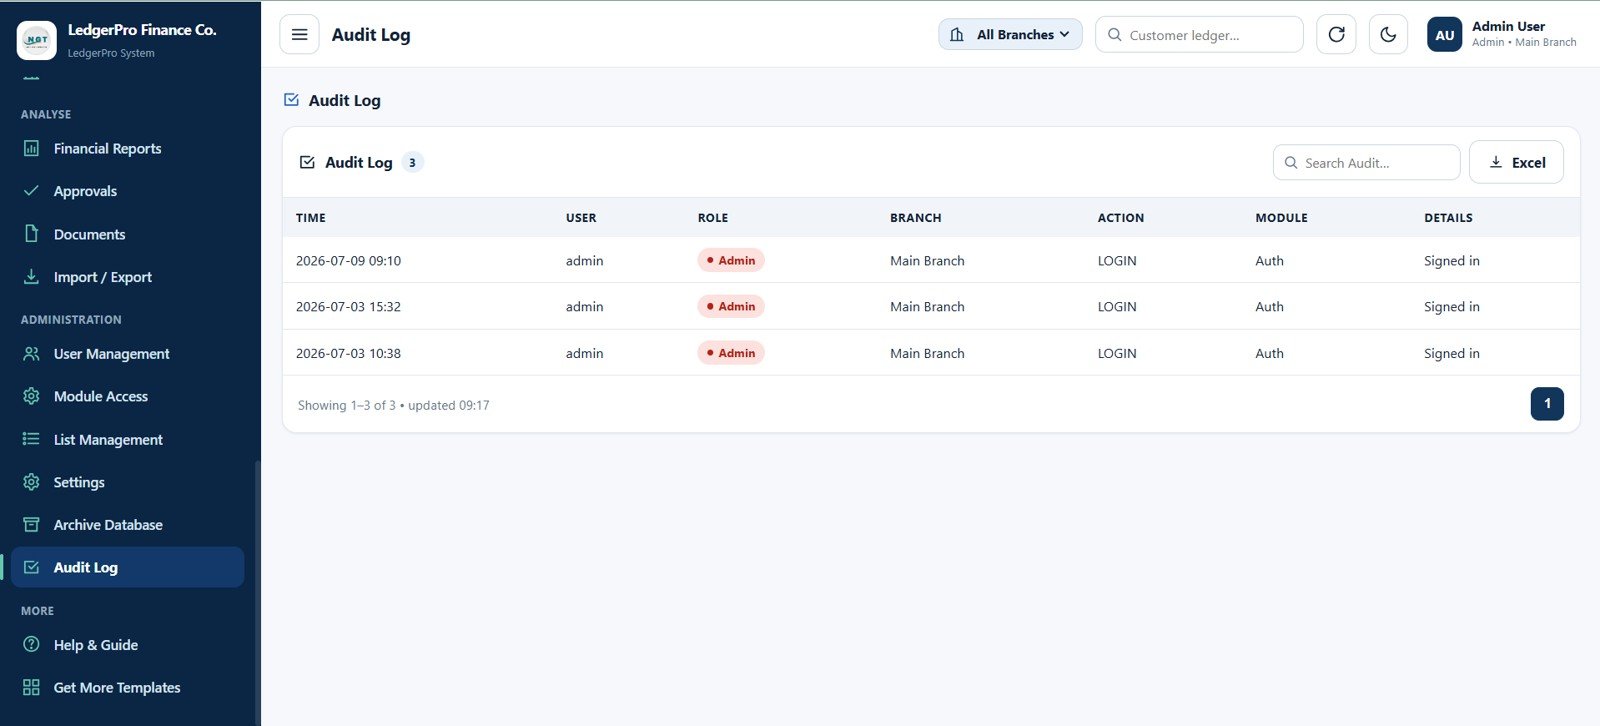The height and width of the screenshot is (726, 1600).
Task: Open the Help & Guide link
Action: coord(127,645)
